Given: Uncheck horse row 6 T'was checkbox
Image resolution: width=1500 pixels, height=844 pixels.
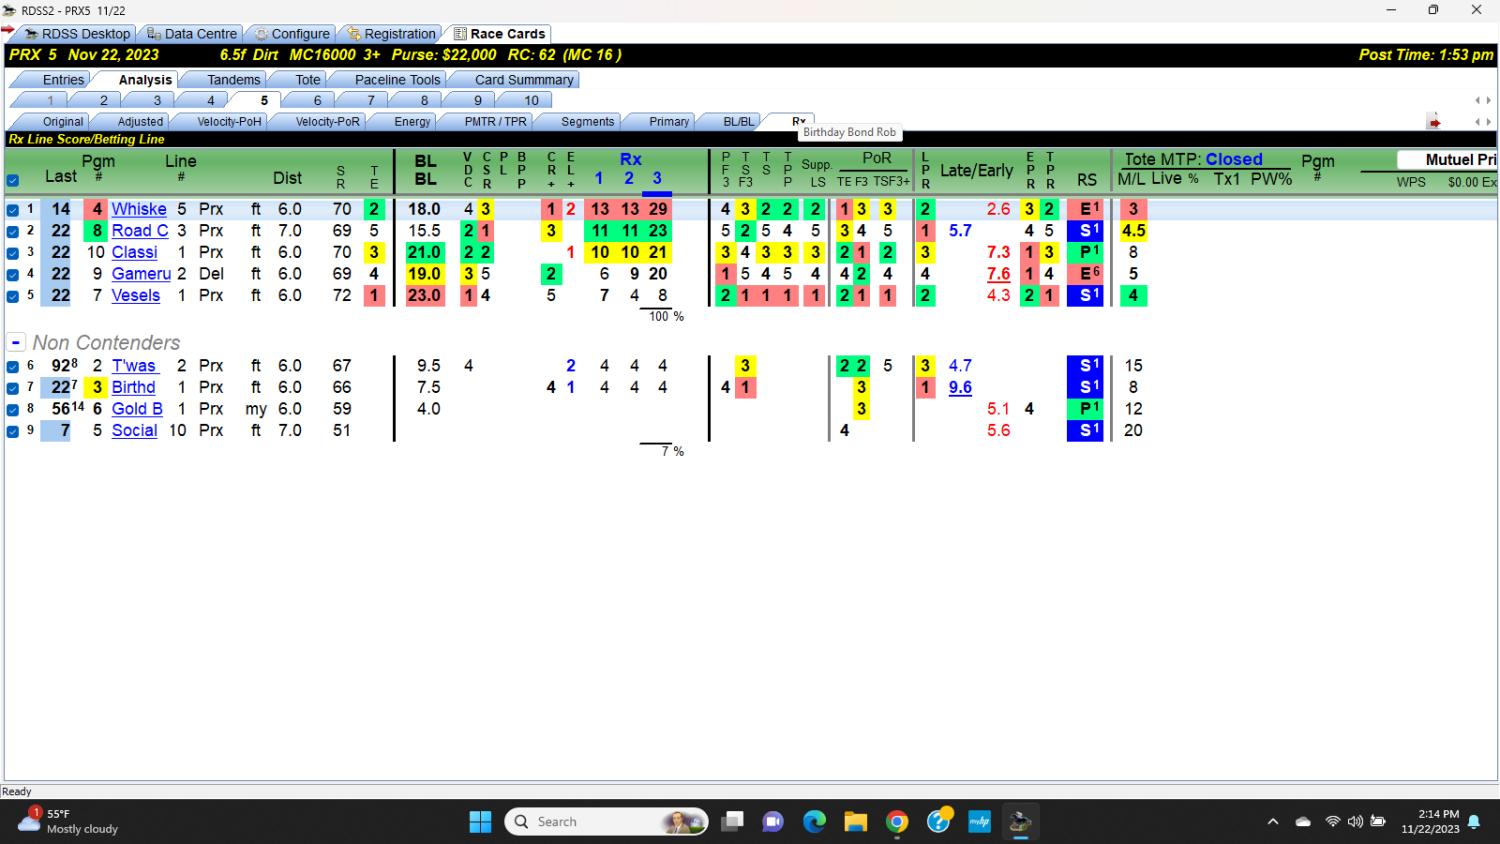Looking at the screenshot, I should [13, 366].
